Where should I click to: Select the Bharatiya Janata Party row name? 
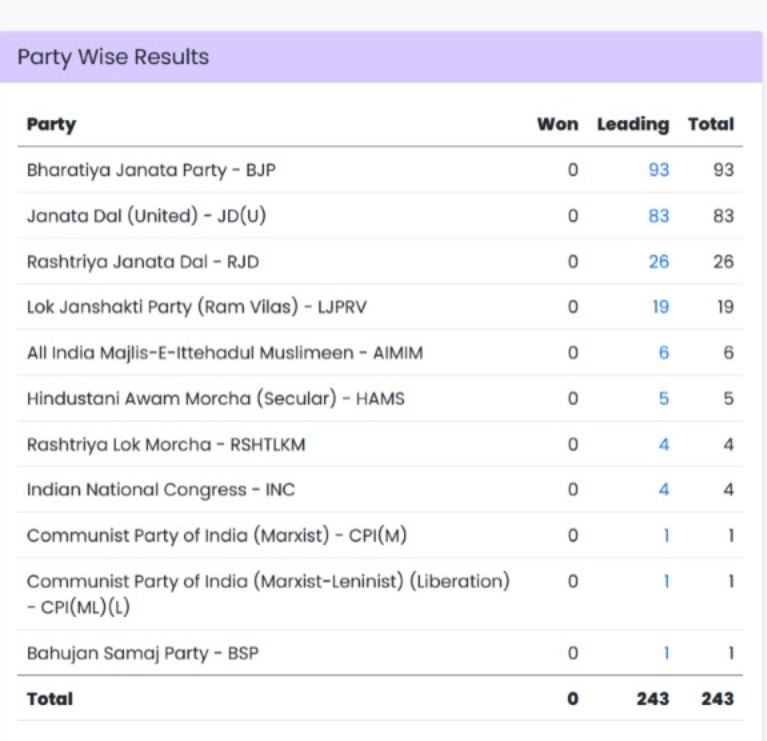pyautogui.click(x=151, y=170)
